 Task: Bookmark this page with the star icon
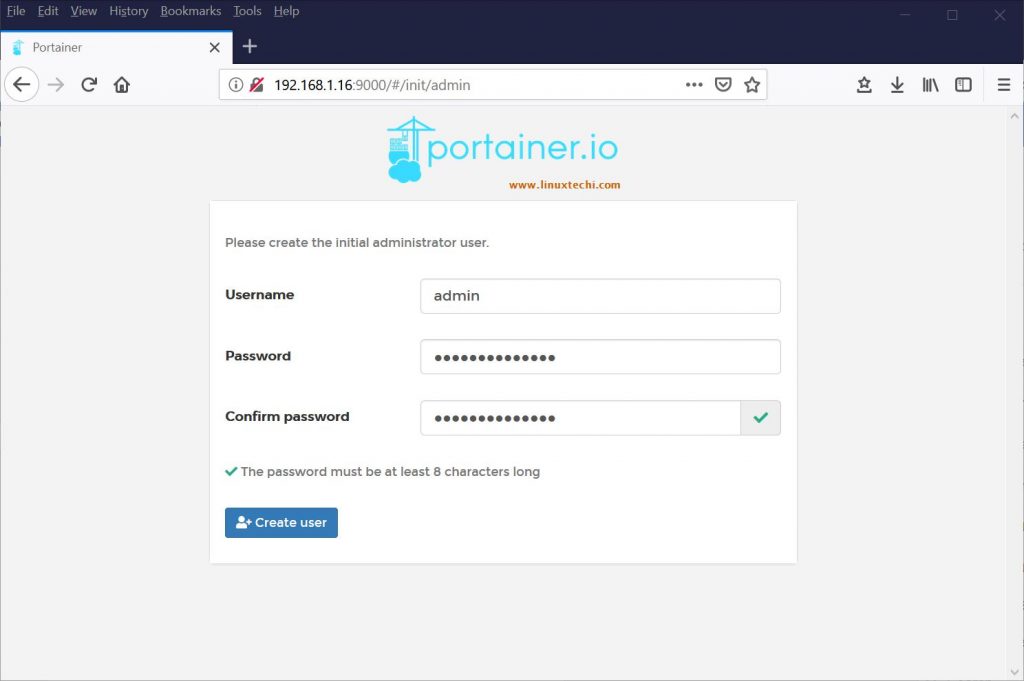point(751,85)
